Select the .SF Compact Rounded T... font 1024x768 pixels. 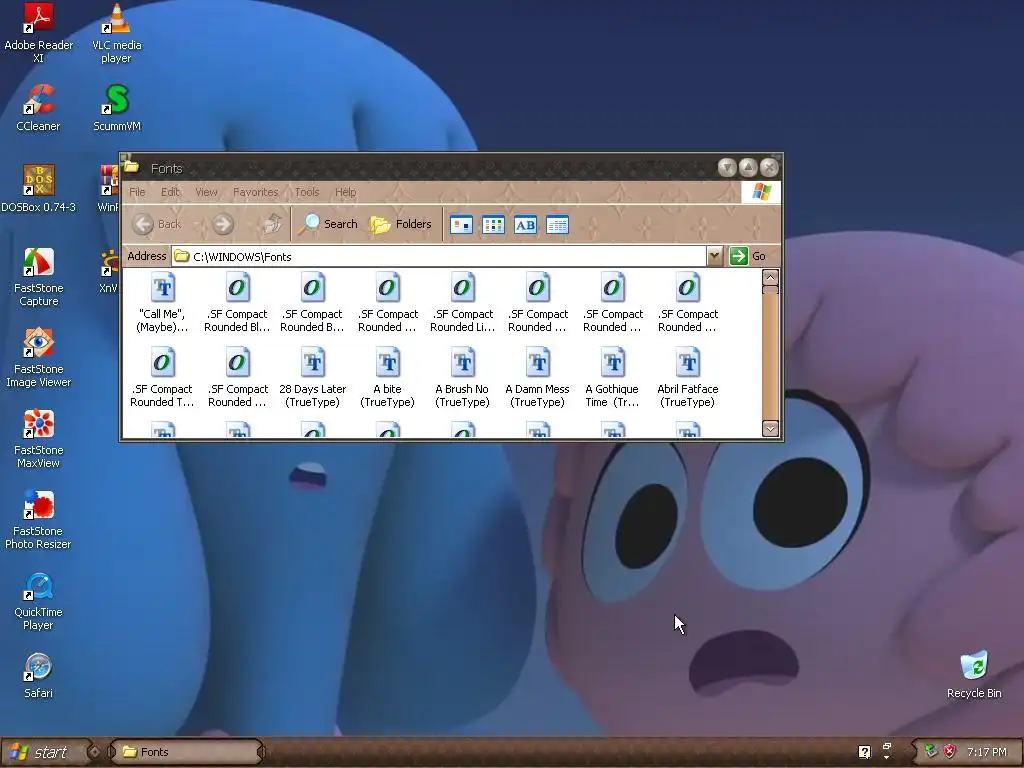pyautogui.click(x=163, y=377)
